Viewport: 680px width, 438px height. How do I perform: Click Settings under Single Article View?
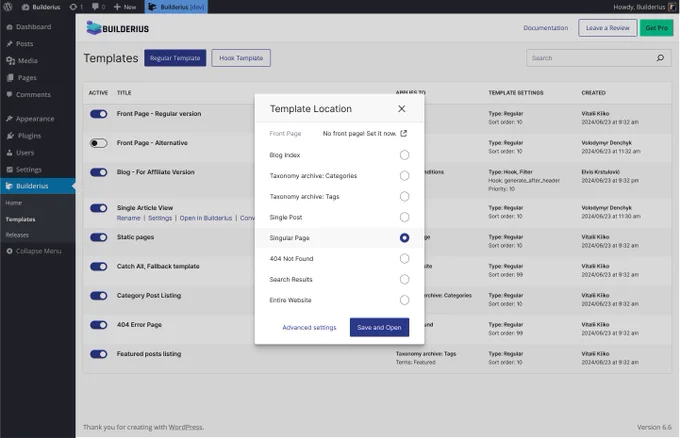(160, 218)
